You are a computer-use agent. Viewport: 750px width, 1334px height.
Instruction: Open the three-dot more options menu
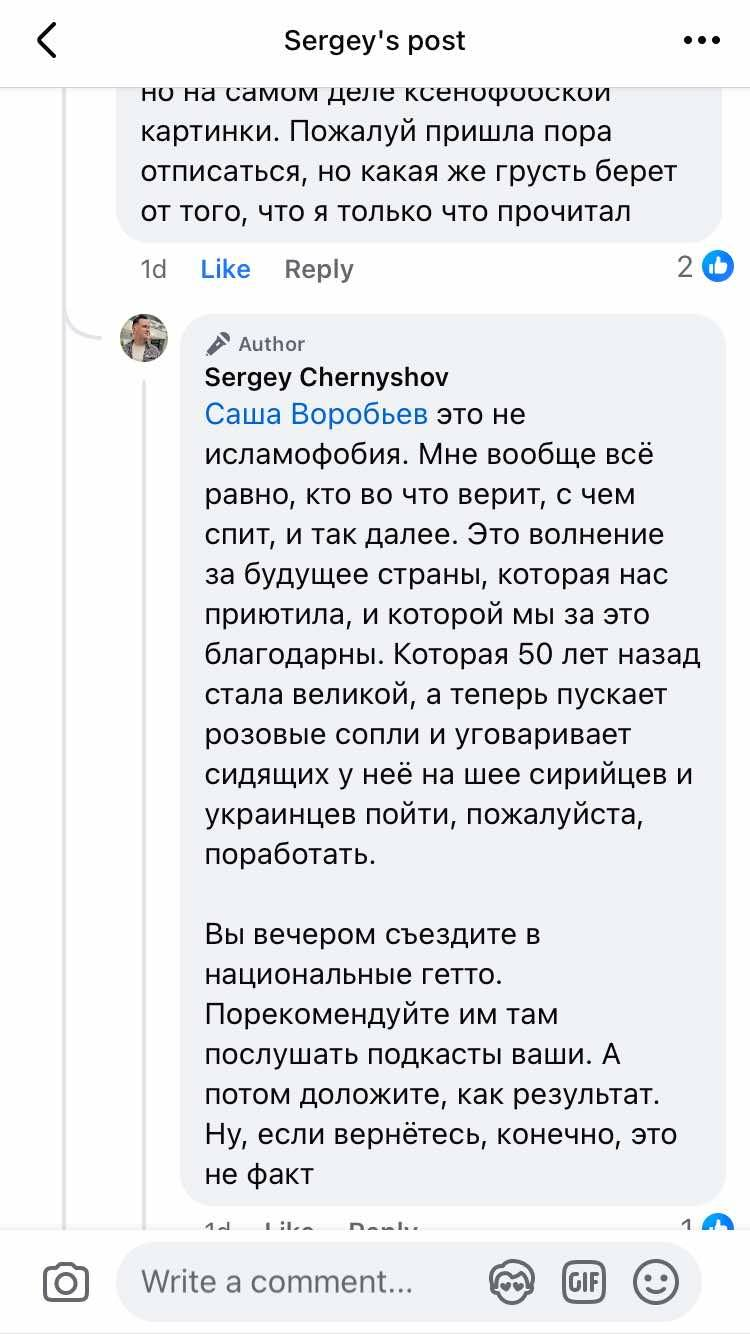click(701, 41)
